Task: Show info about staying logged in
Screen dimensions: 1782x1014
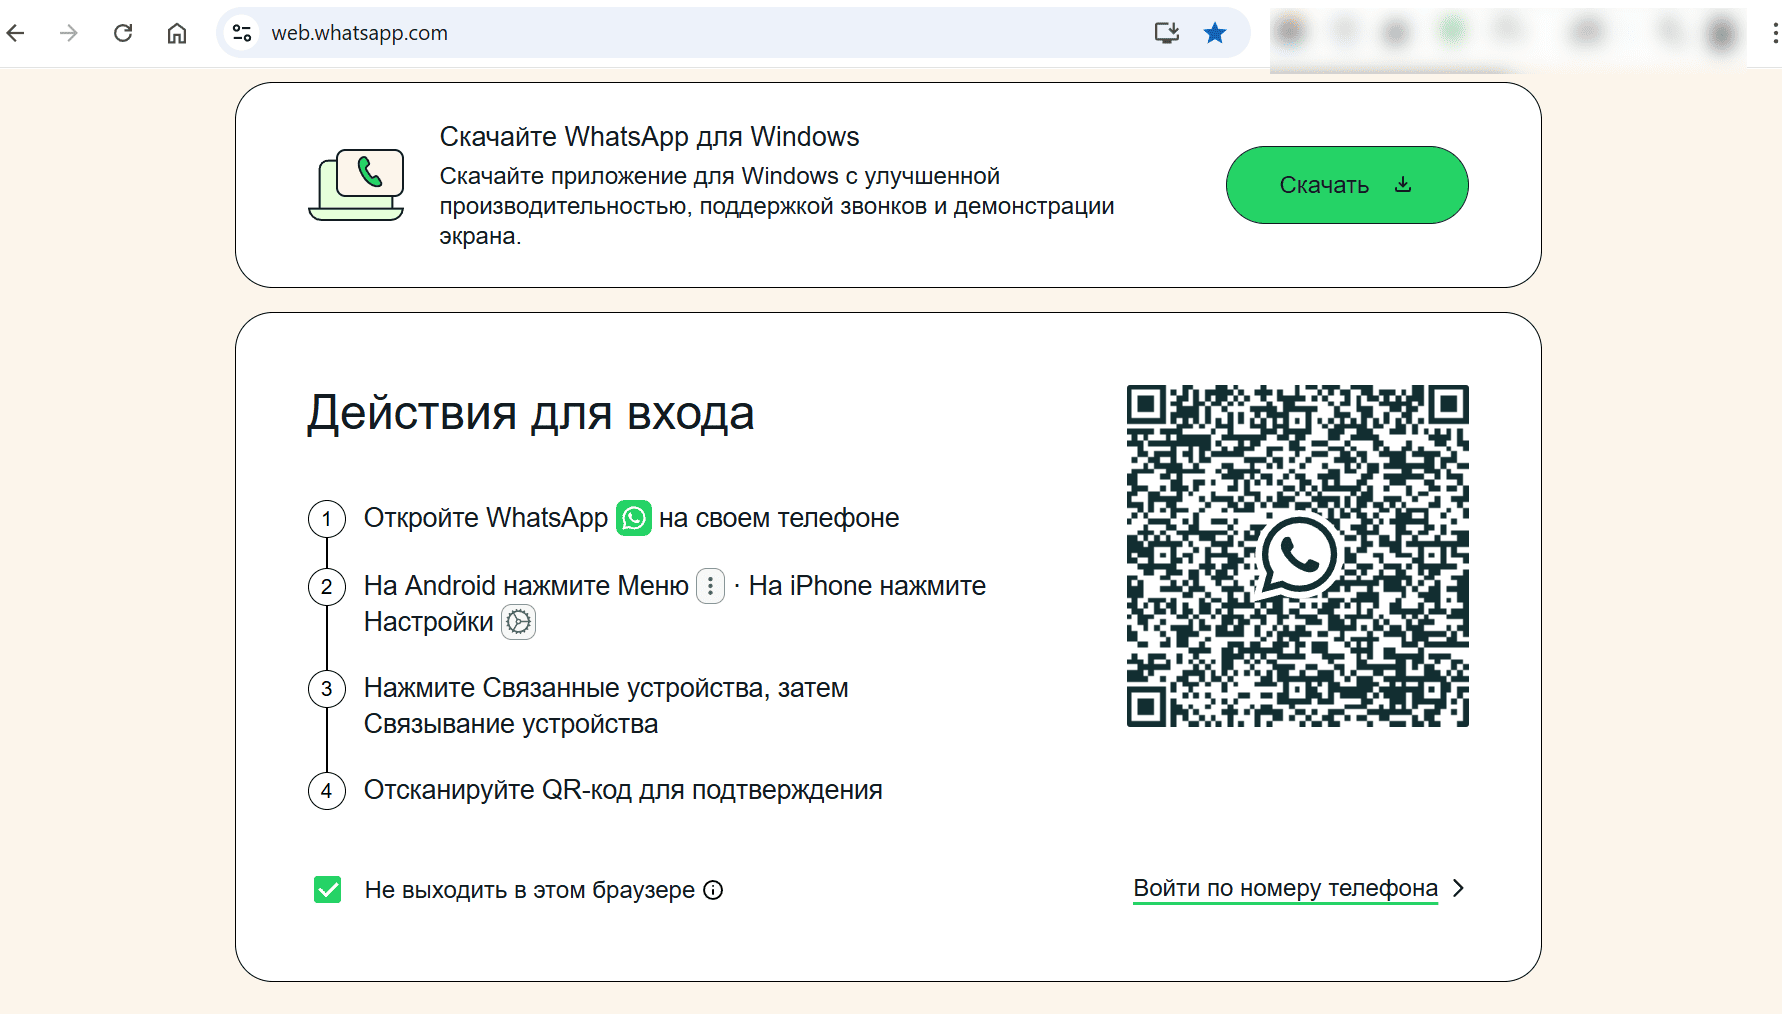Action: coord(713,890)
